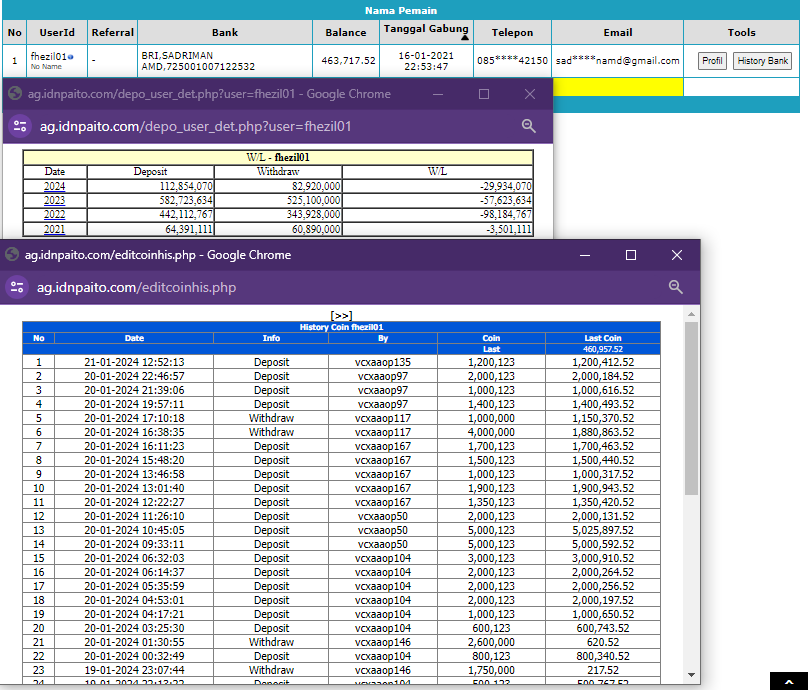Click blue dot icon next to fhezil01
This screenshot has height=690, width=808.
tap(71, 57)
